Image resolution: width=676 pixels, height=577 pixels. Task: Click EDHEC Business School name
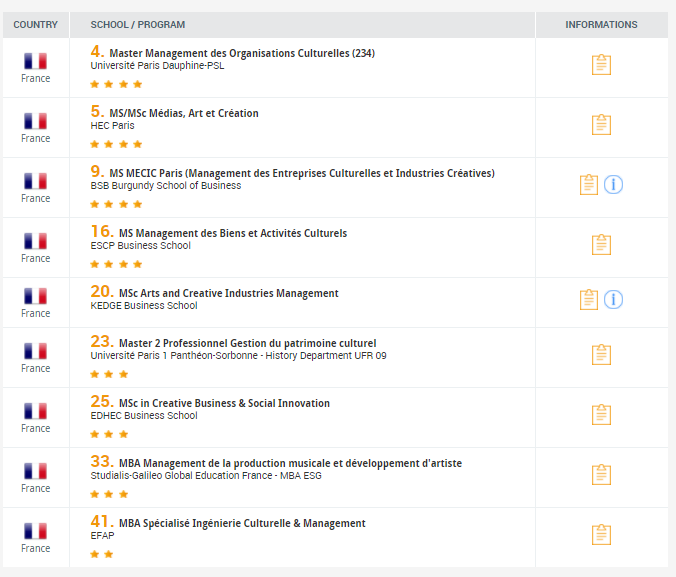(x=144, y=415)
